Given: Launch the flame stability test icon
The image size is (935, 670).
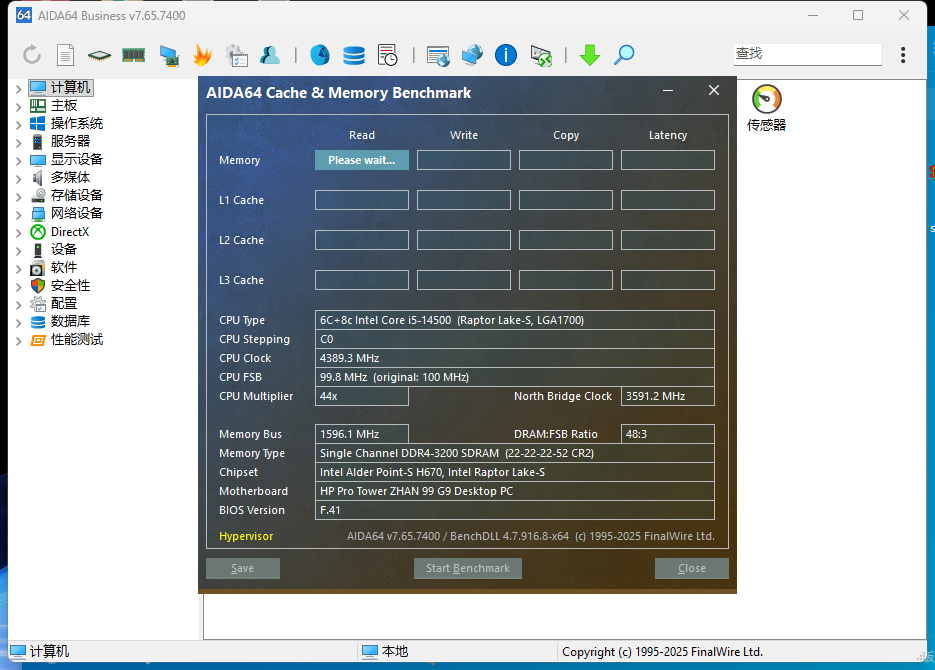Looking at the screenshot, I should click(203, 55).
